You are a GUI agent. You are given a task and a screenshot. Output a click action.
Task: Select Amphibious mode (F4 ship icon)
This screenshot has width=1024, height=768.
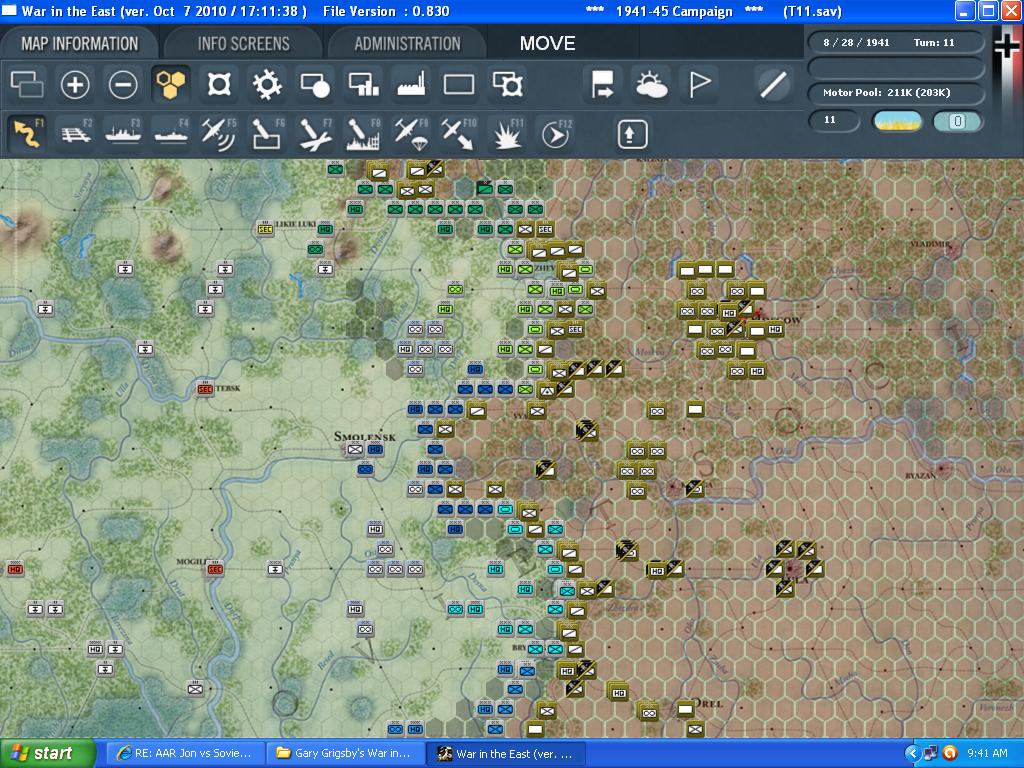171,133
